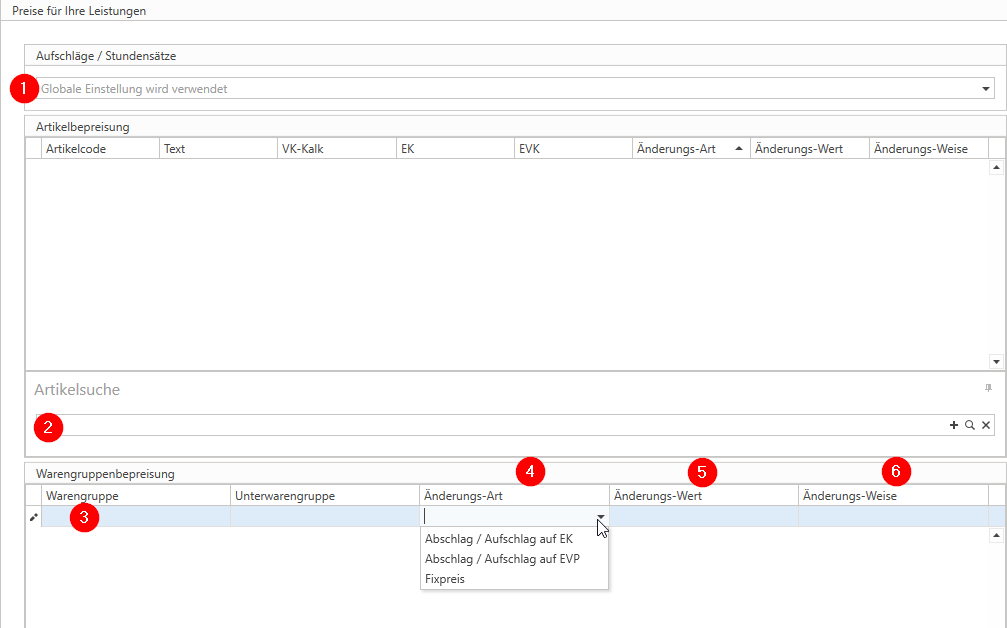
Task: Toggle the Änderungs-Art dropdown arrow in Warengruppenbepreisung row
Action: (600, 517)
